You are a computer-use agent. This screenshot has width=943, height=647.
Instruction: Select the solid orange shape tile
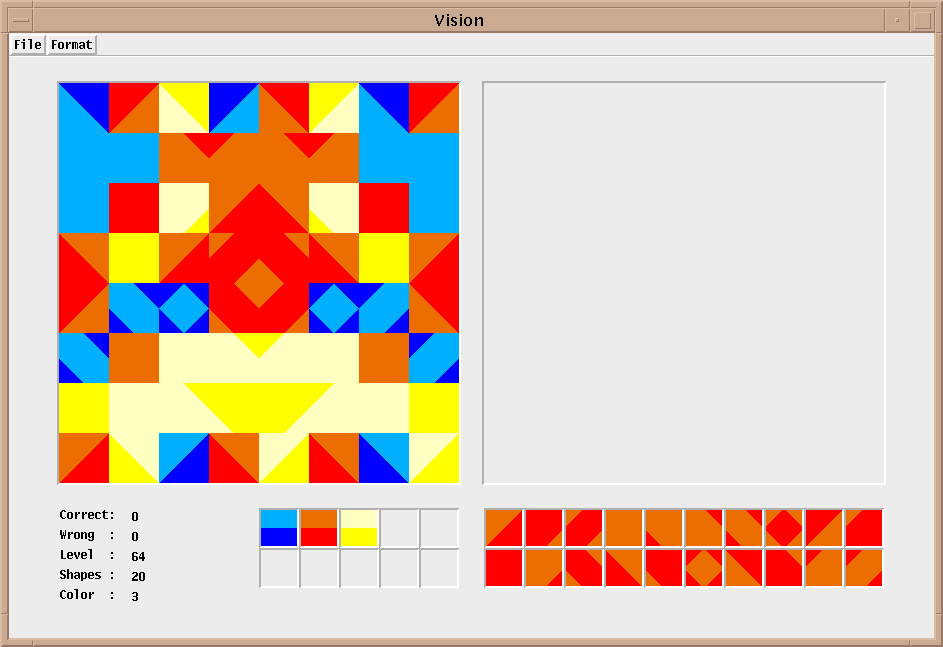[624, 528]
